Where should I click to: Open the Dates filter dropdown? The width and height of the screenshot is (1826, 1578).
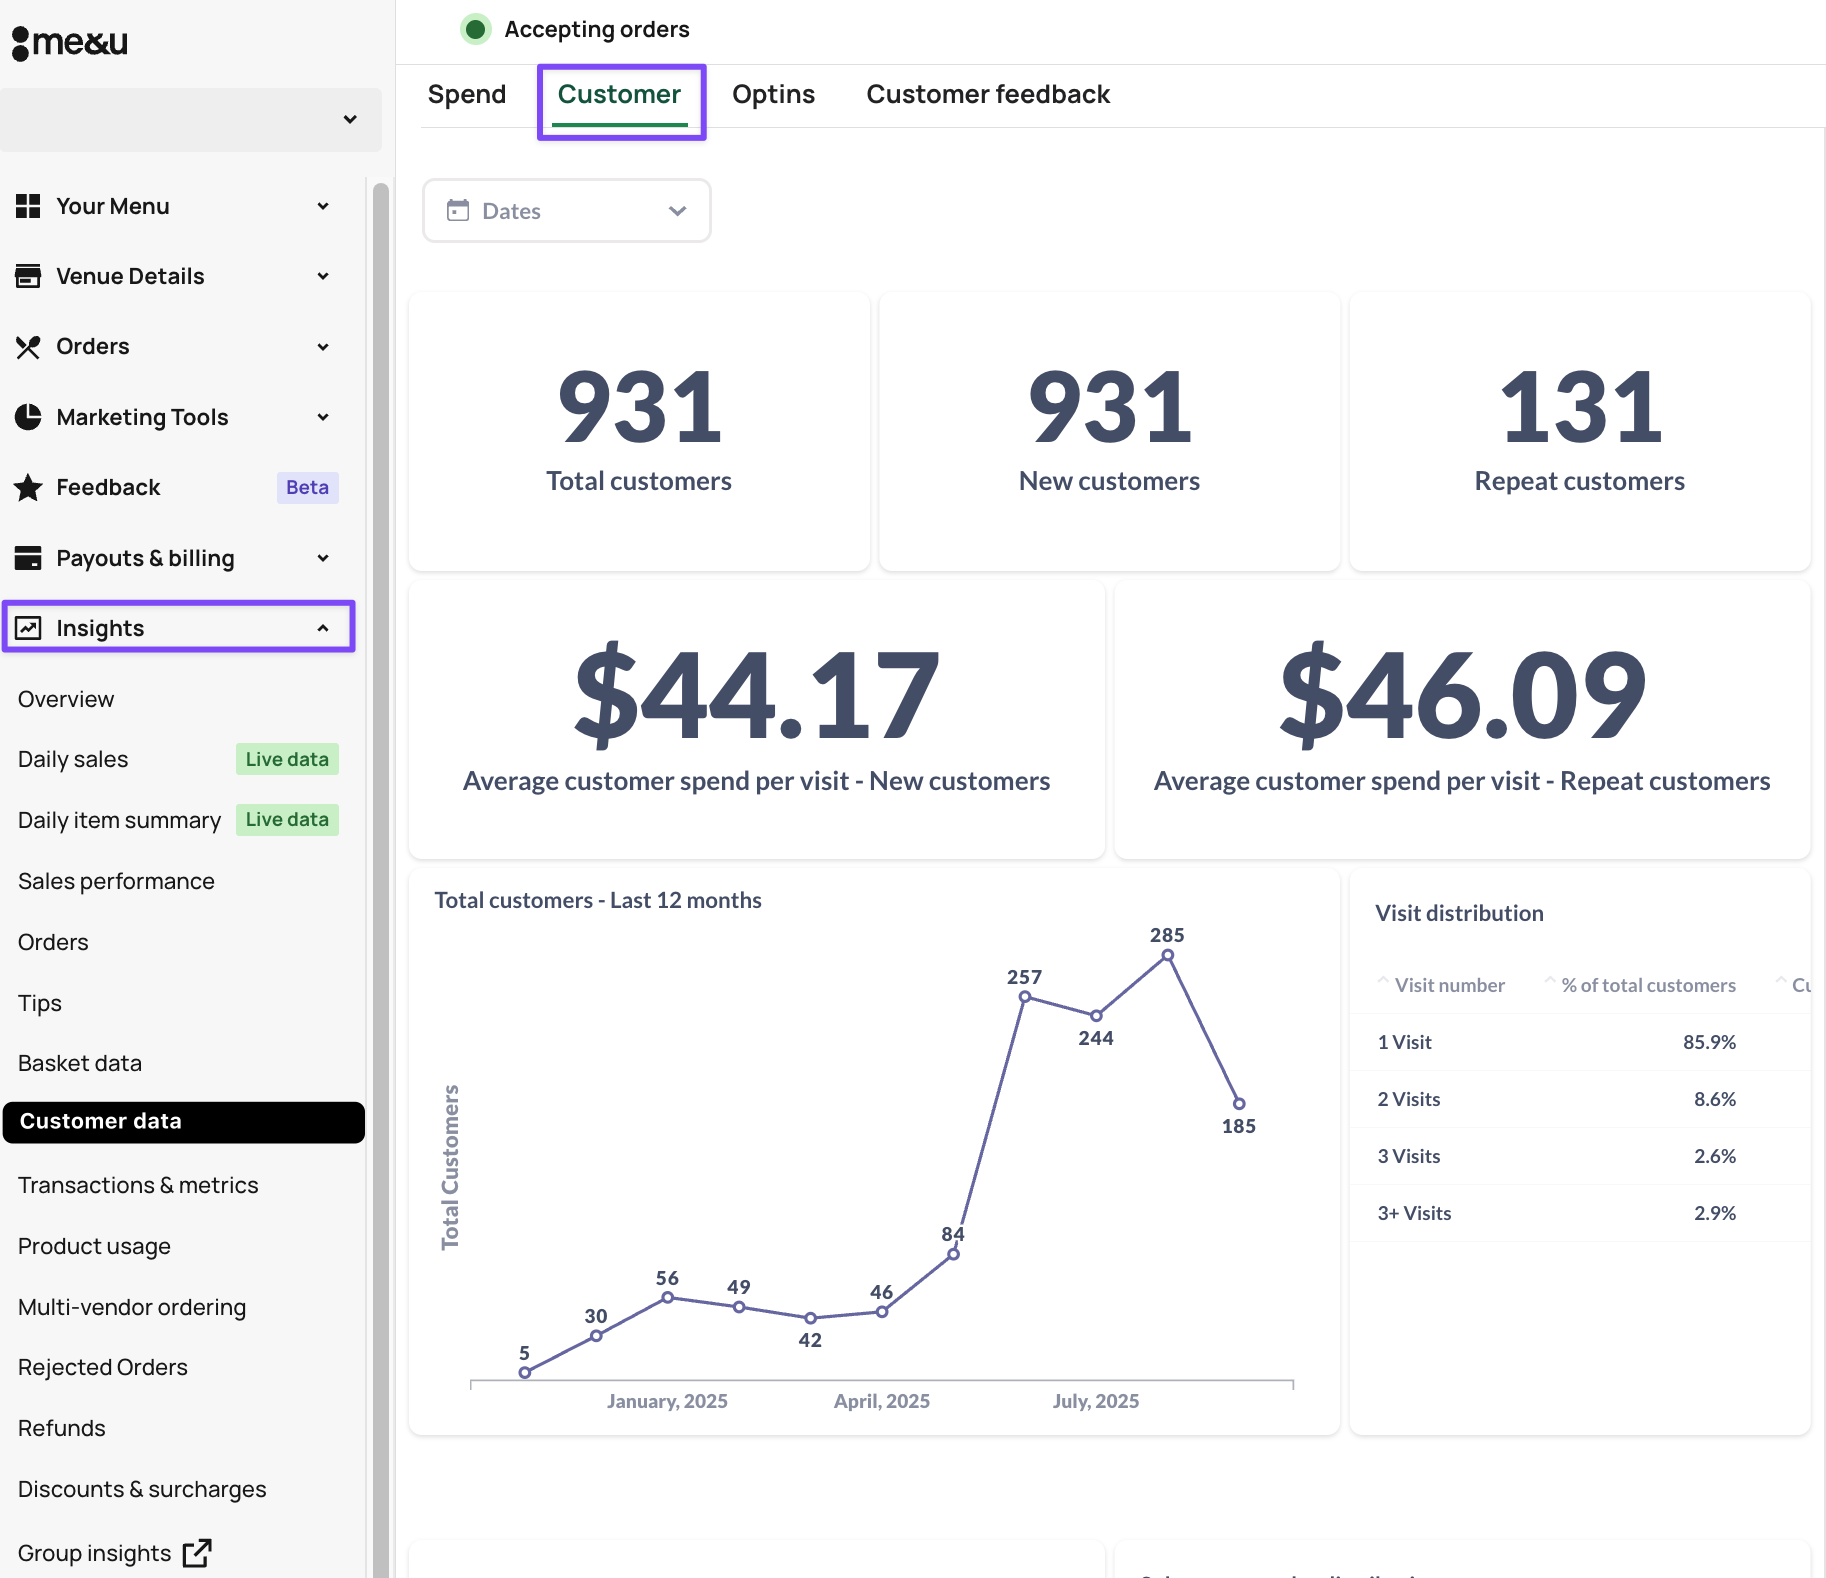point(566,211)
